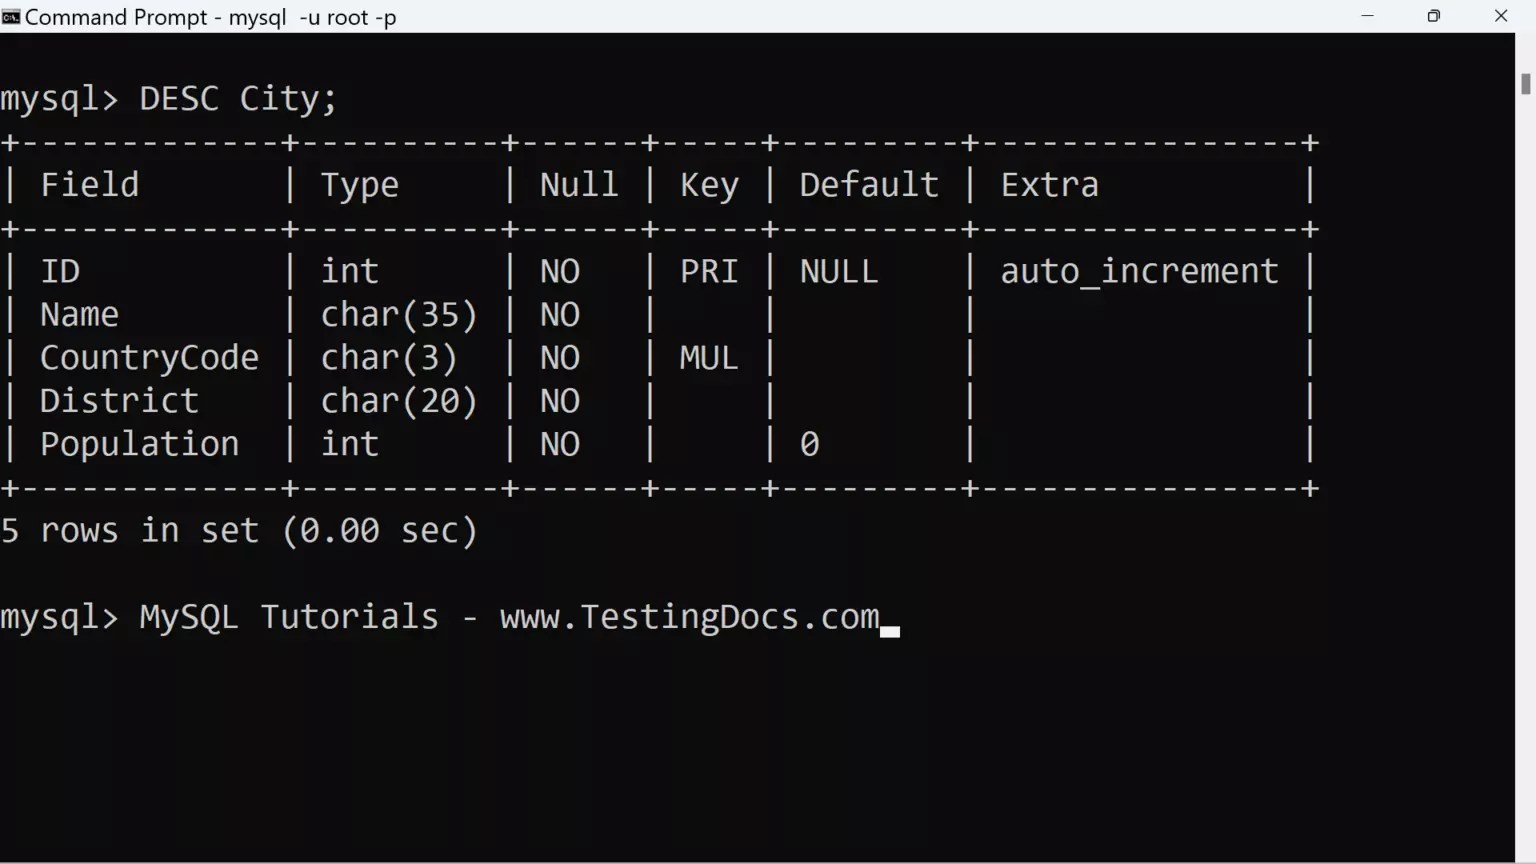Click the District field name

(x=118, y=400)
